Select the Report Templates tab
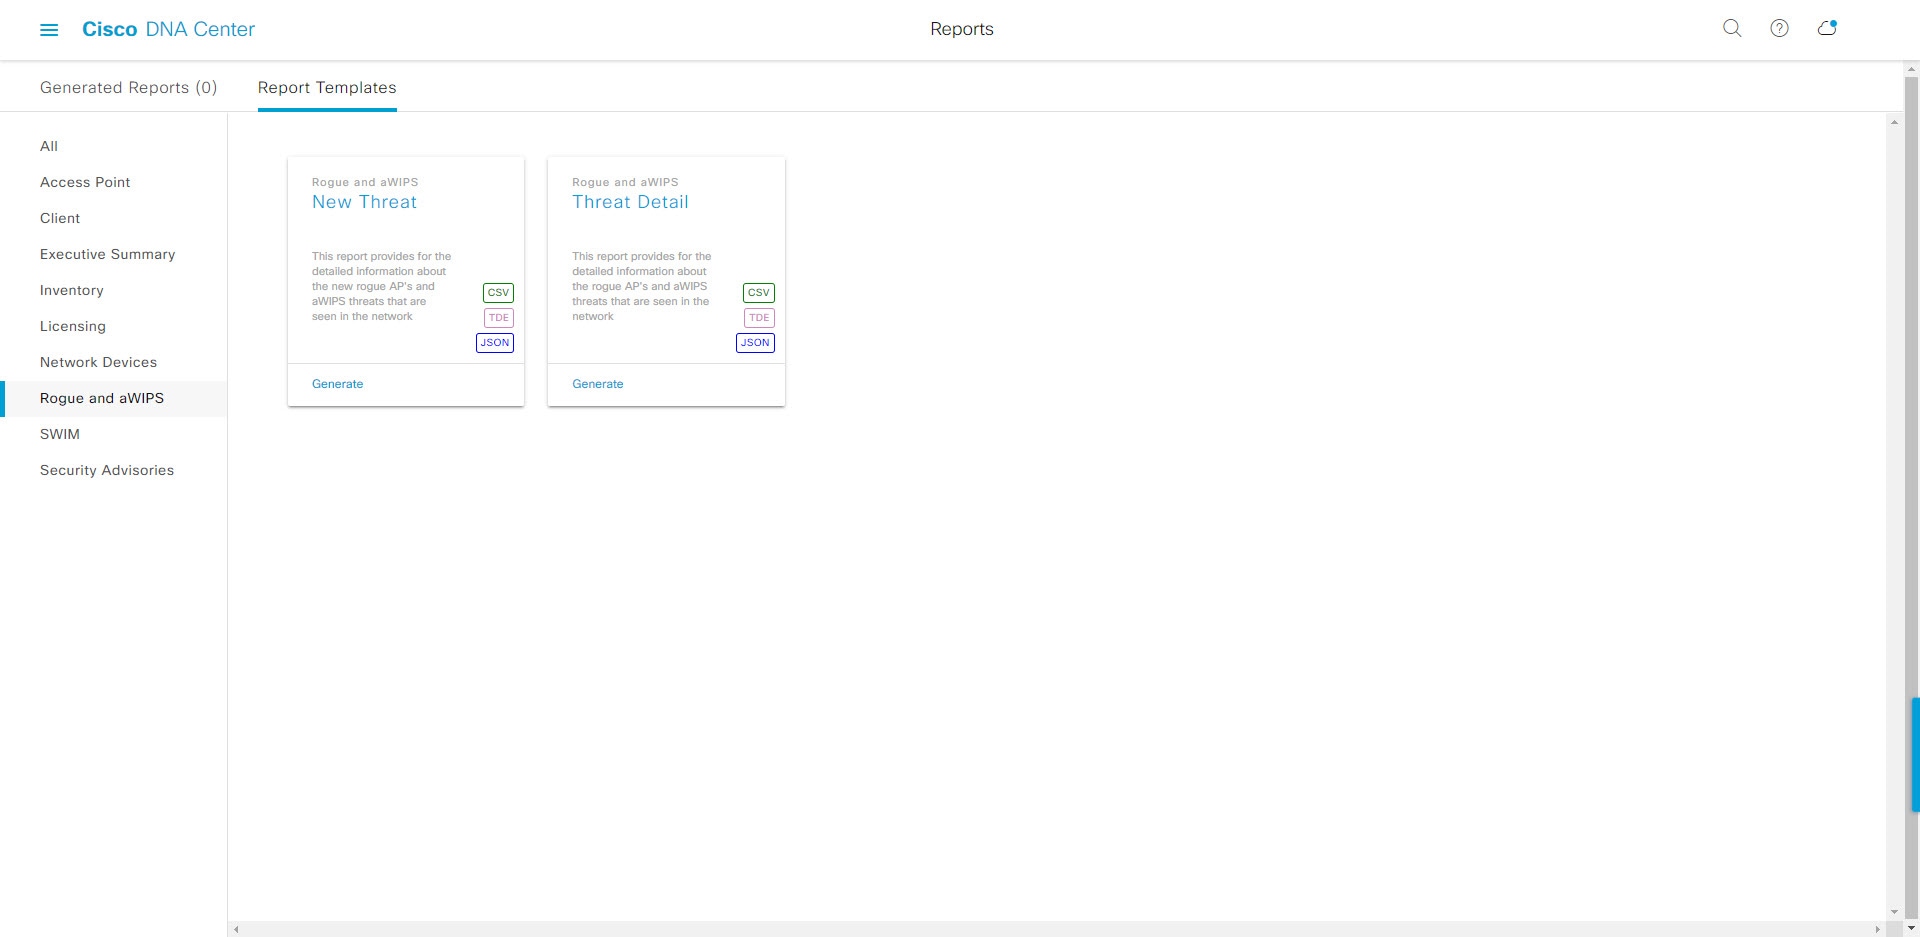The width and height of the screenshot is (1920, 937). pos(327,87)
